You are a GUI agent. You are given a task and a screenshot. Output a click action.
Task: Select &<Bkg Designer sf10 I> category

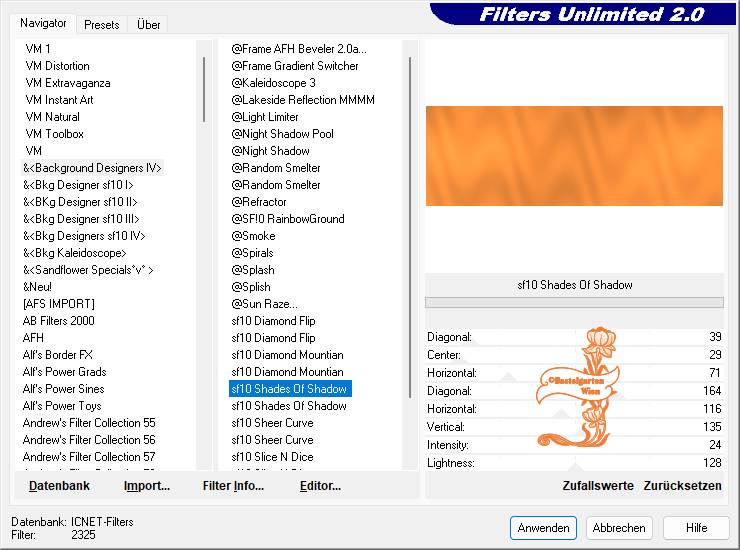(x=78, y=185)
